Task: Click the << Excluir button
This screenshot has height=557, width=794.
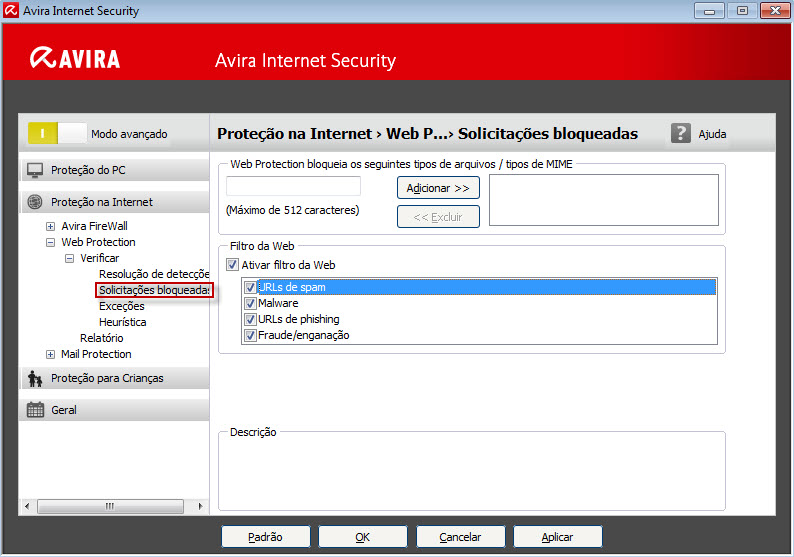Action: point(438,217)
